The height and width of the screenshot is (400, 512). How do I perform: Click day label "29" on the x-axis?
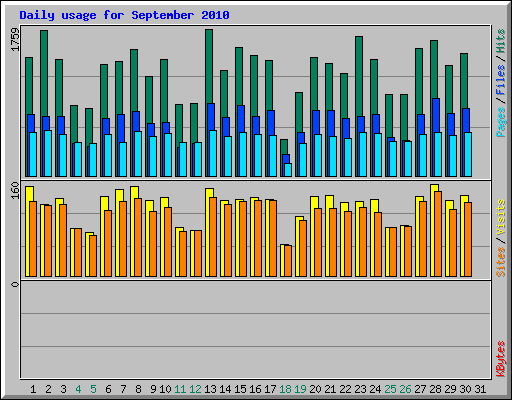(x=450, y=389)
